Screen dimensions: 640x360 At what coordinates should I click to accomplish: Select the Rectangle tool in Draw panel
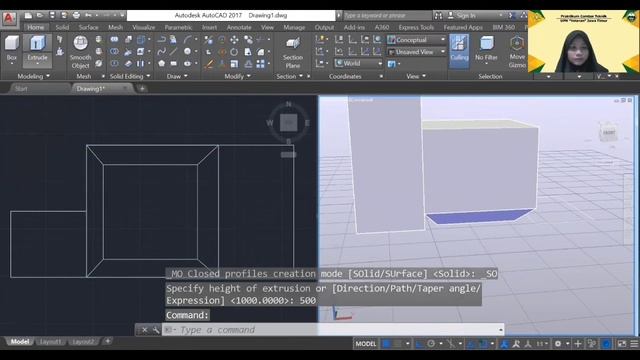point(173,64)
